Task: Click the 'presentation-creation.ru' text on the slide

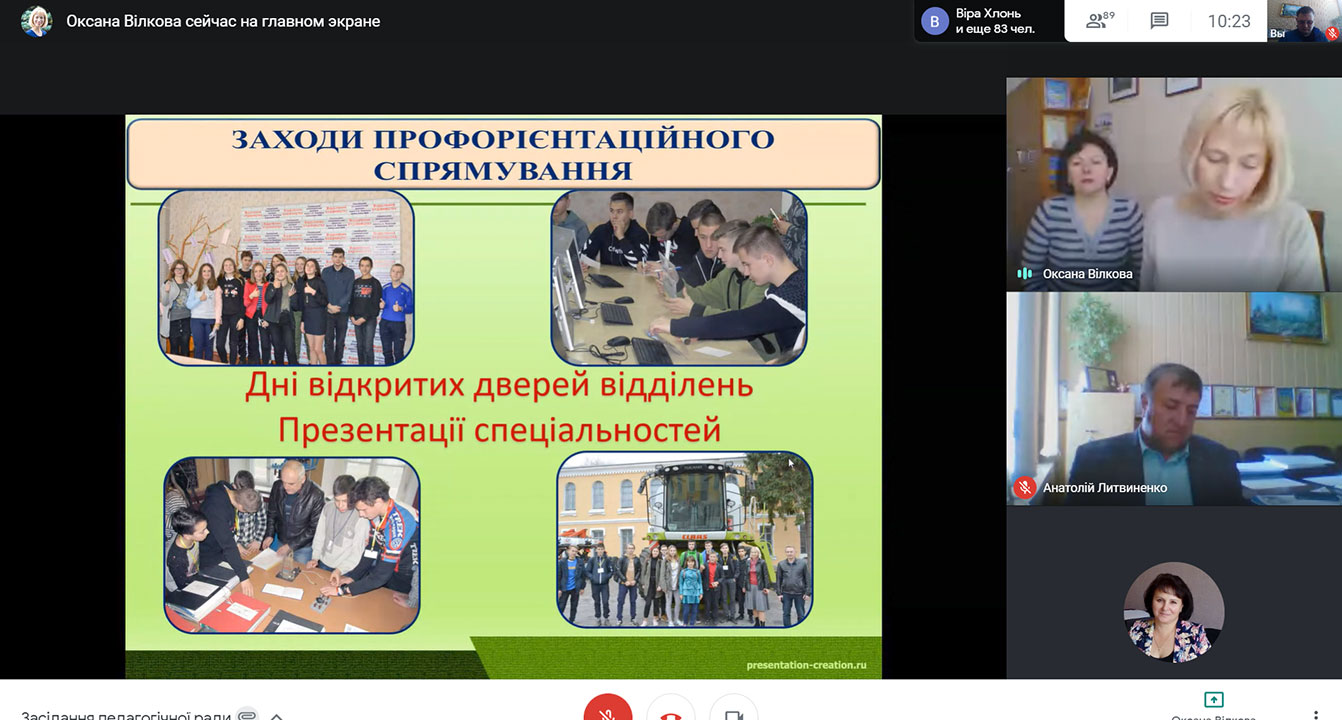Action: (806, 665)
